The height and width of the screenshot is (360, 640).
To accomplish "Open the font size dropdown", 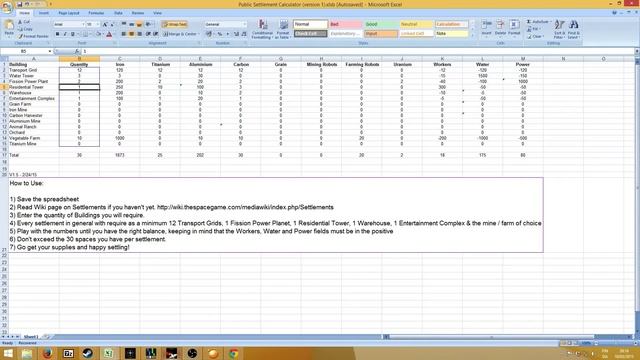I will (x=98, y=24).
